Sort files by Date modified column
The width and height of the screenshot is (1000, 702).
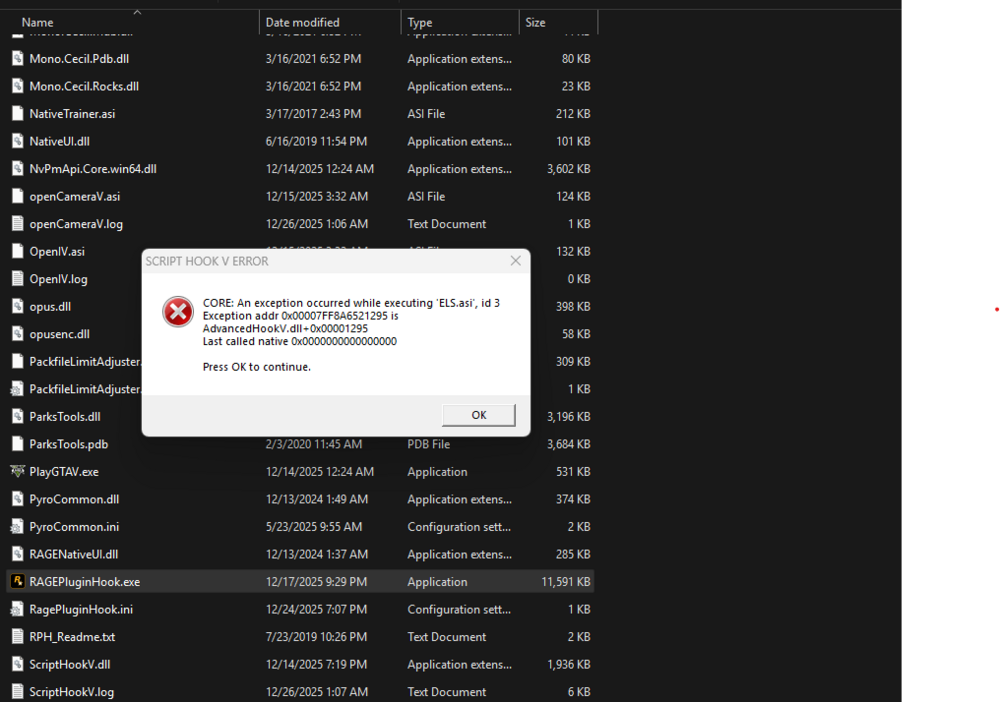coord(300,22)
